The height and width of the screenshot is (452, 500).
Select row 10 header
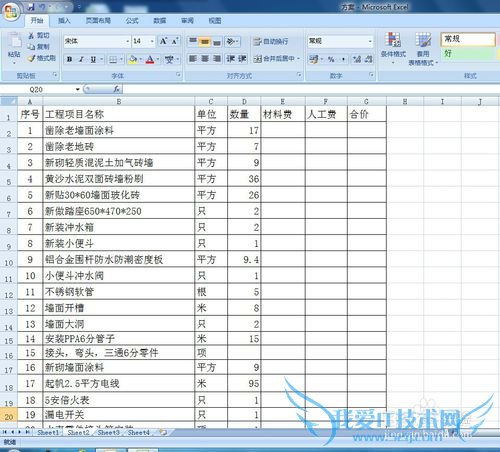point(9,260)
